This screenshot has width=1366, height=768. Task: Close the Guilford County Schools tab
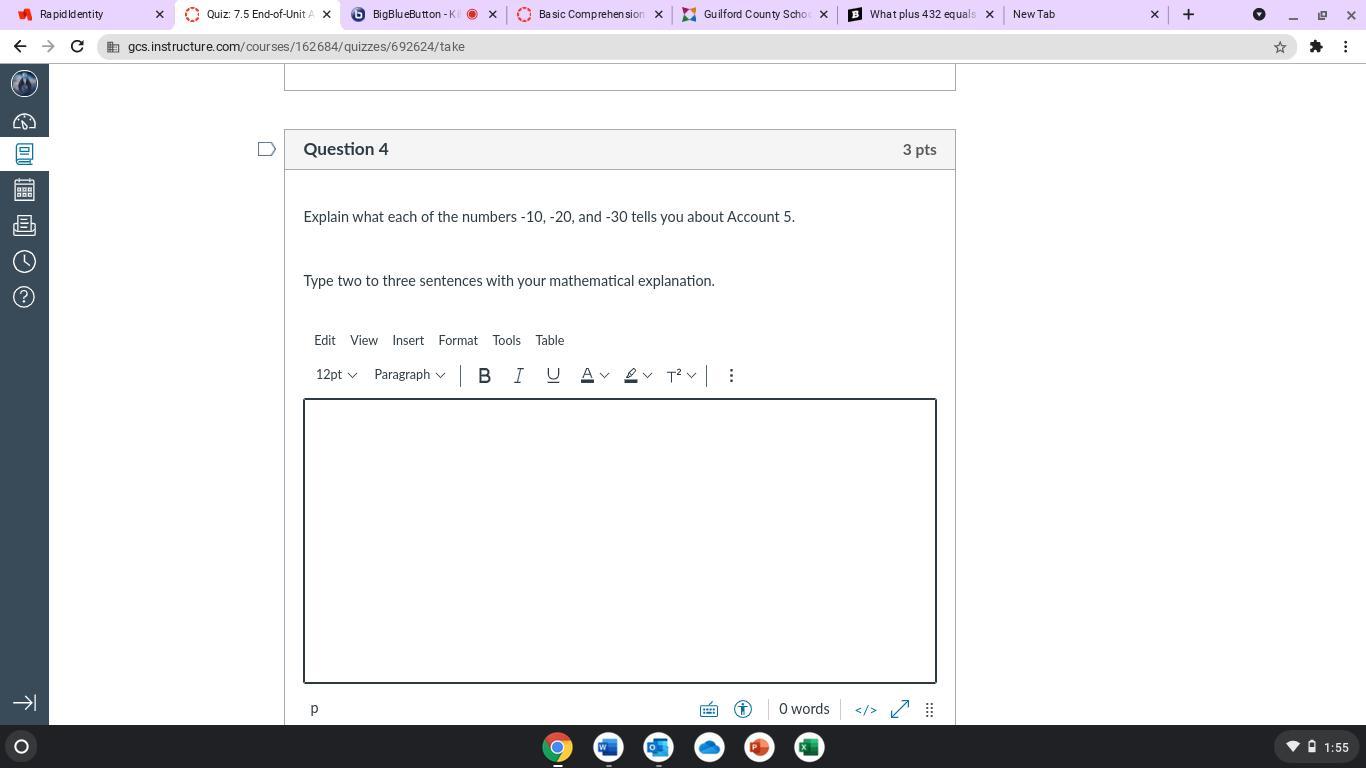[x=824, y=14]
